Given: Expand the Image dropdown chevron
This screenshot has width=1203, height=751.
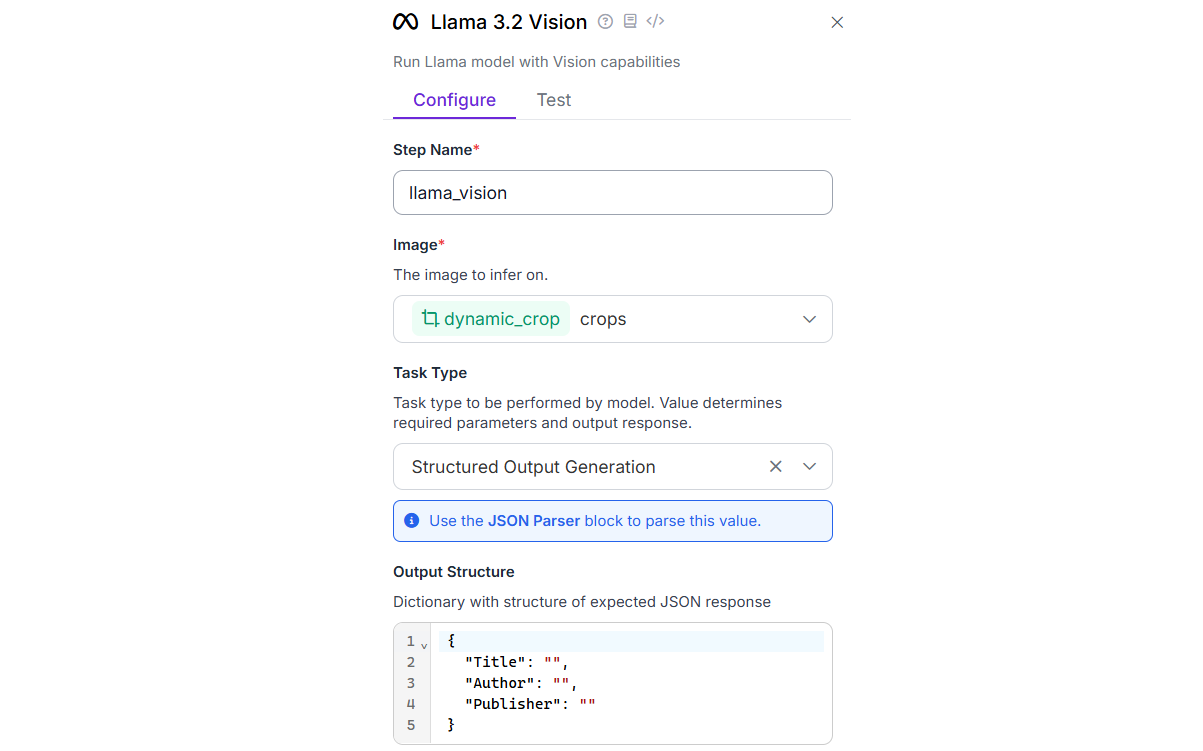Looking at the screenshot, I should click(810, 319).
